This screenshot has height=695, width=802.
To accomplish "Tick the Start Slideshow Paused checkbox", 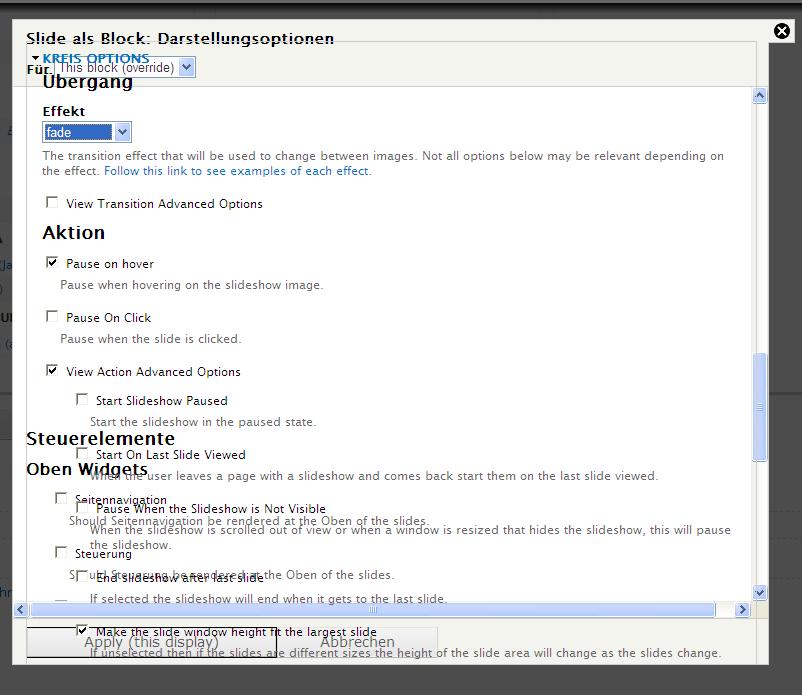I will tap(82, 399).
